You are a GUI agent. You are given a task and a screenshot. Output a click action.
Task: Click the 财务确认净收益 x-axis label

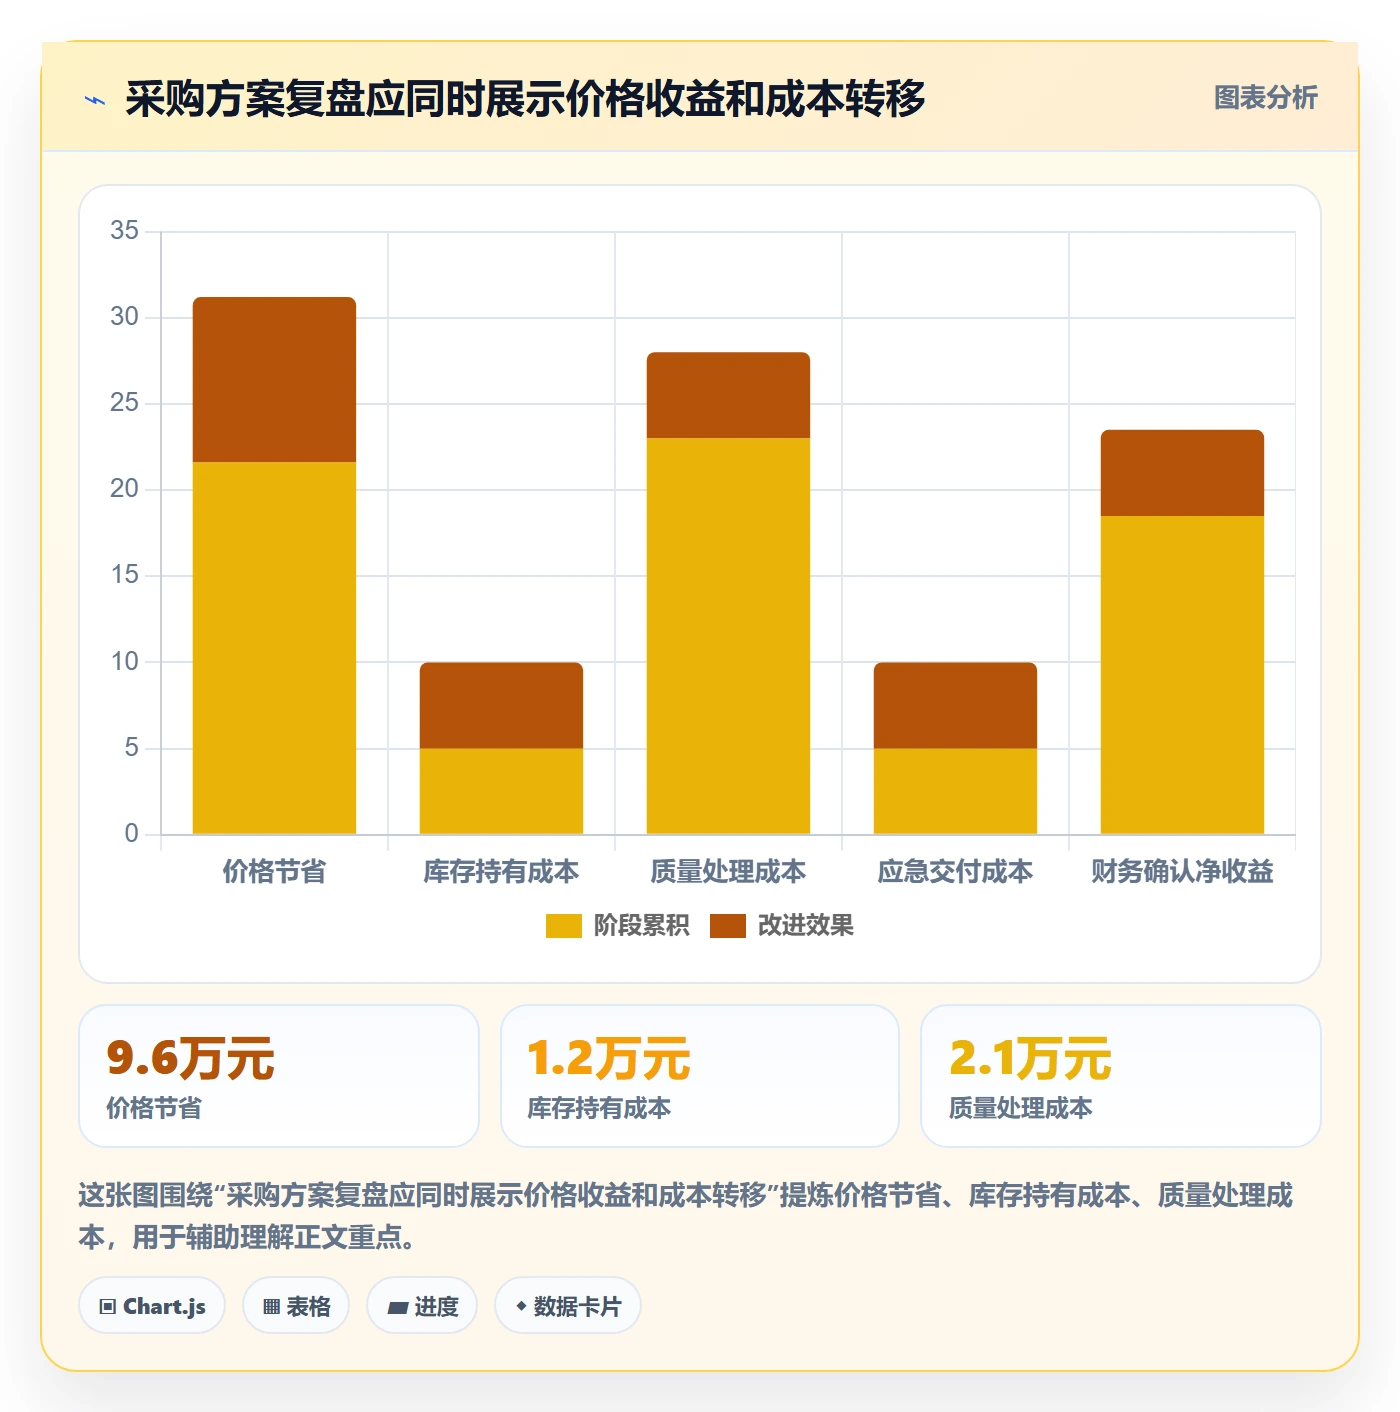point(1182,872)
